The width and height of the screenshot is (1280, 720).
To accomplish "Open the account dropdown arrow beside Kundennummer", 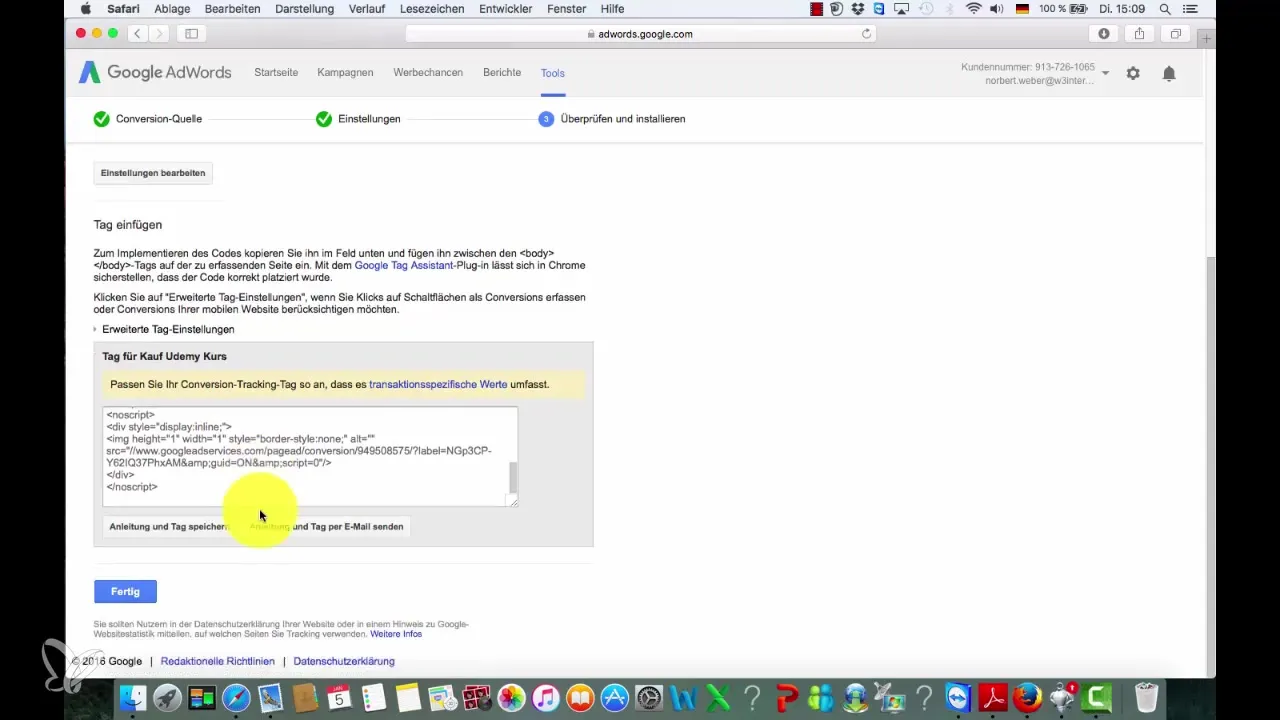I will point(1105,73).
